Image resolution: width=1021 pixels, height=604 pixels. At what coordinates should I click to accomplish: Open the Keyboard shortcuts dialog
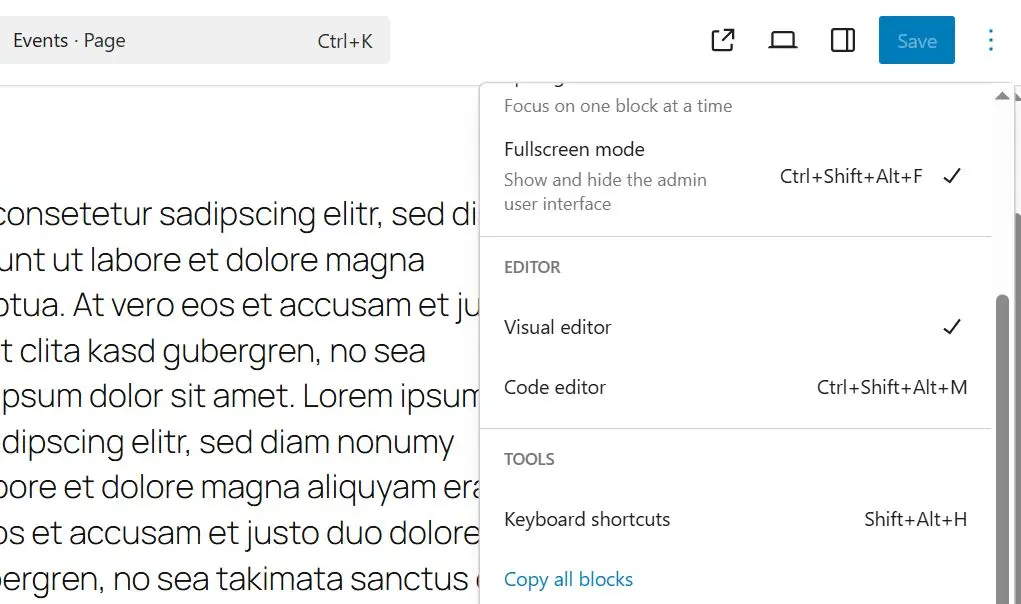(587, 519)
